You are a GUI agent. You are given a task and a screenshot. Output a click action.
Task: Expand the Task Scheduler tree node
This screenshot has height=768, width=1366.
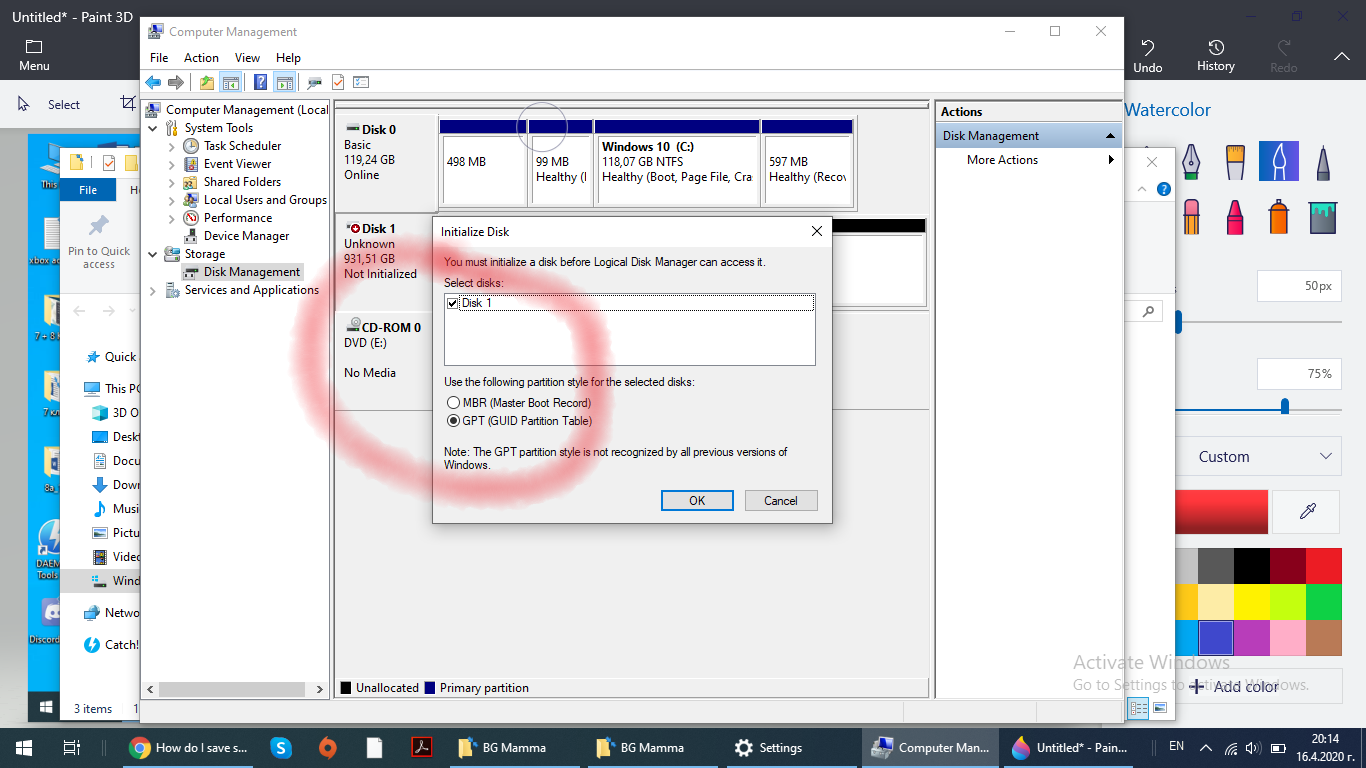171,146
